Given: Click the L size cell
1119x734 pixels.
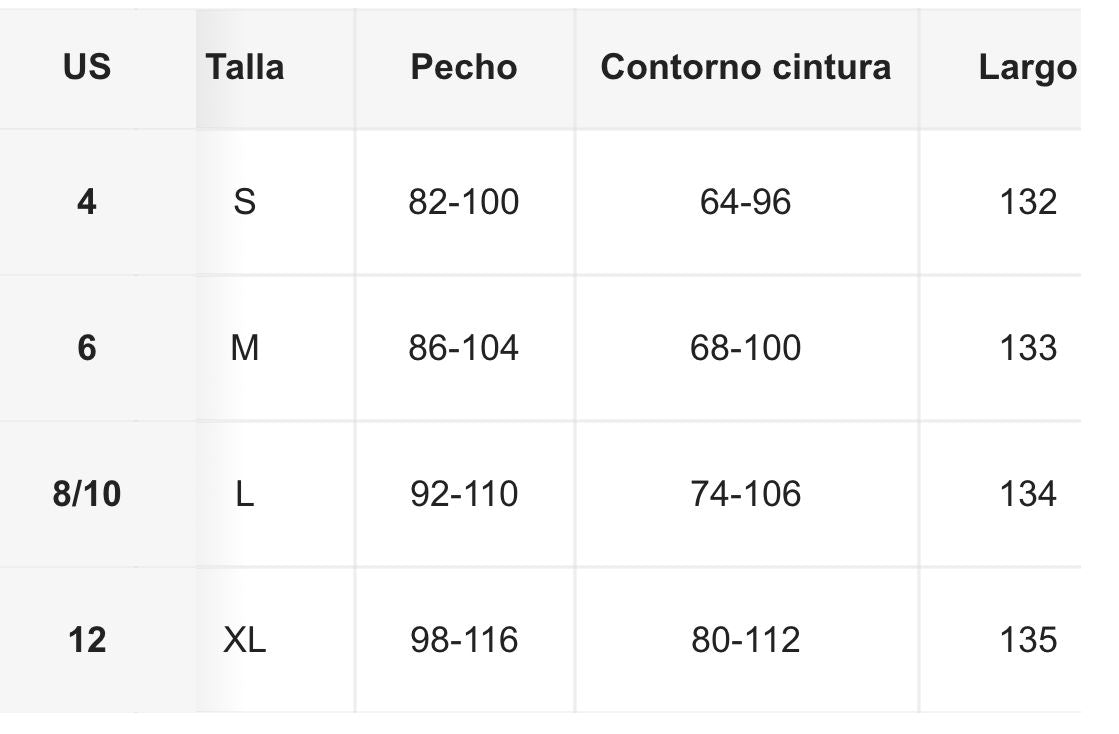Looking at the screenshot, I should (x=245, y=494).
